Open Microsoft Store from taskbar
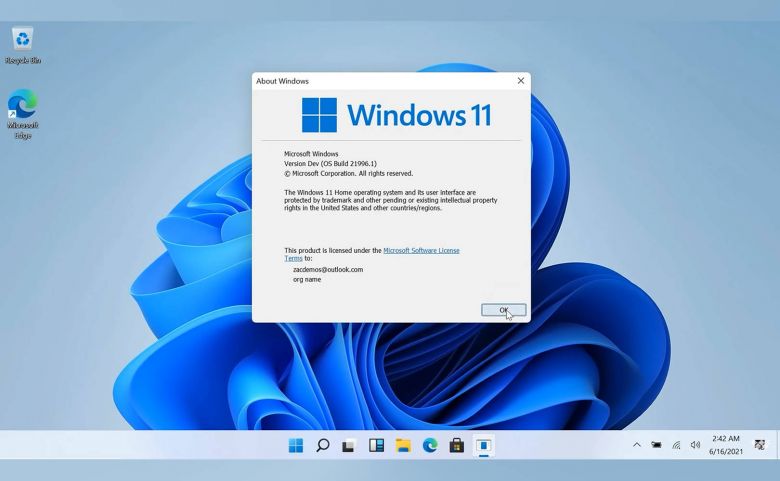The width and height of the screenshot is (780, 481). pos(457,445)
